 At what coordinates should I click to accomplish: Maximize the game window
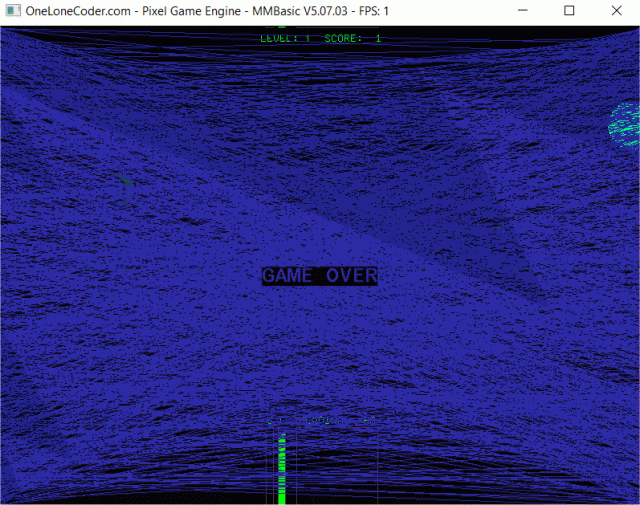click(569, 11)
